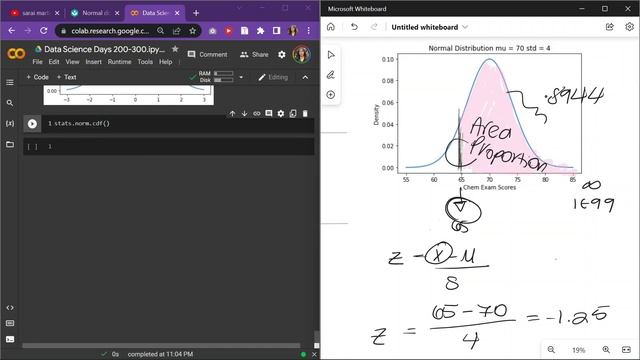The width and height of the screenshot is (640, 360).
Task: Add a comment to cell icon
Action: pos(269,113)
